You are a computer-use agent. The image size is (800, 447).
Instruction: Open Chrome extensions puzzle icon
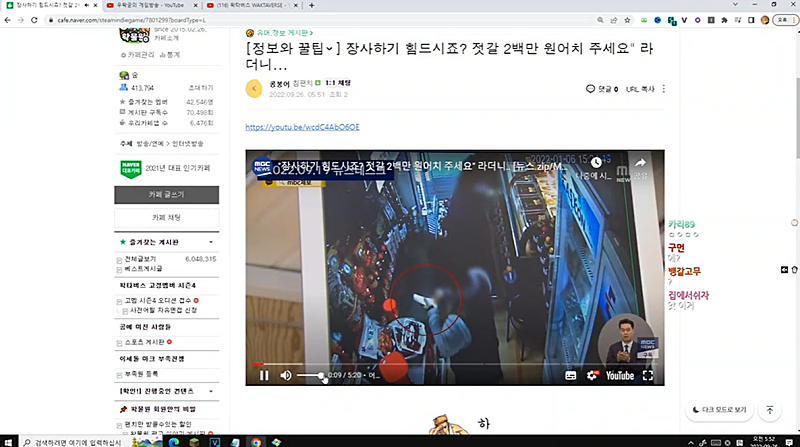pyautogui.click(x=724, y=20)
